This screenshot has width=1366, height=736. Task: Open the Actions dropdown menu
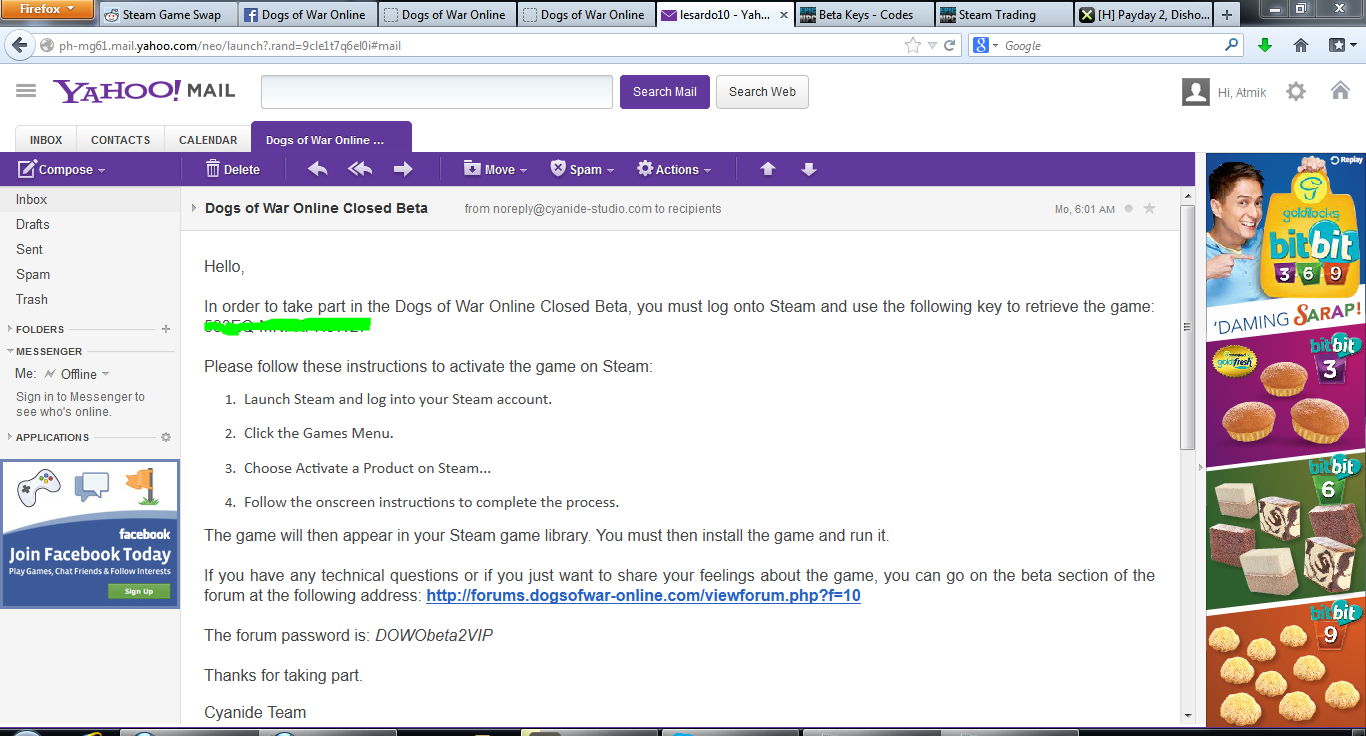point(675,169)
